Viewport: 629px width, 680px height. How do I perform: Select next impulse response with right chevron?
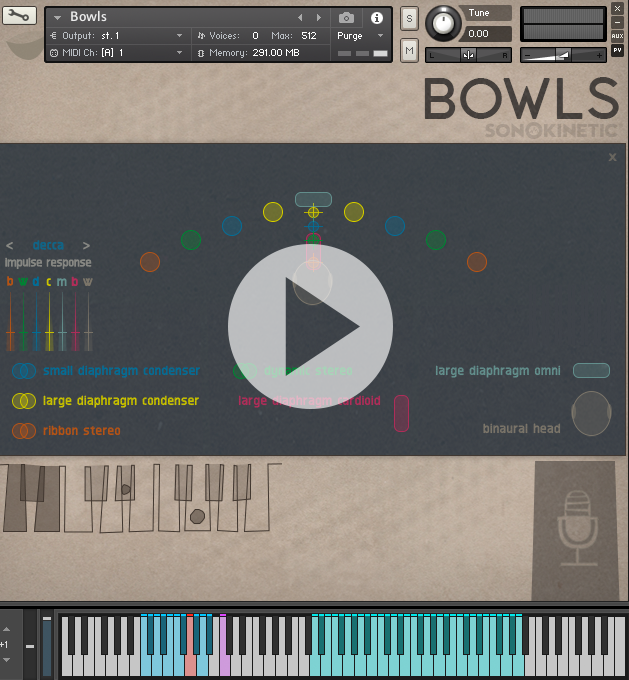[x=86, y=246]
